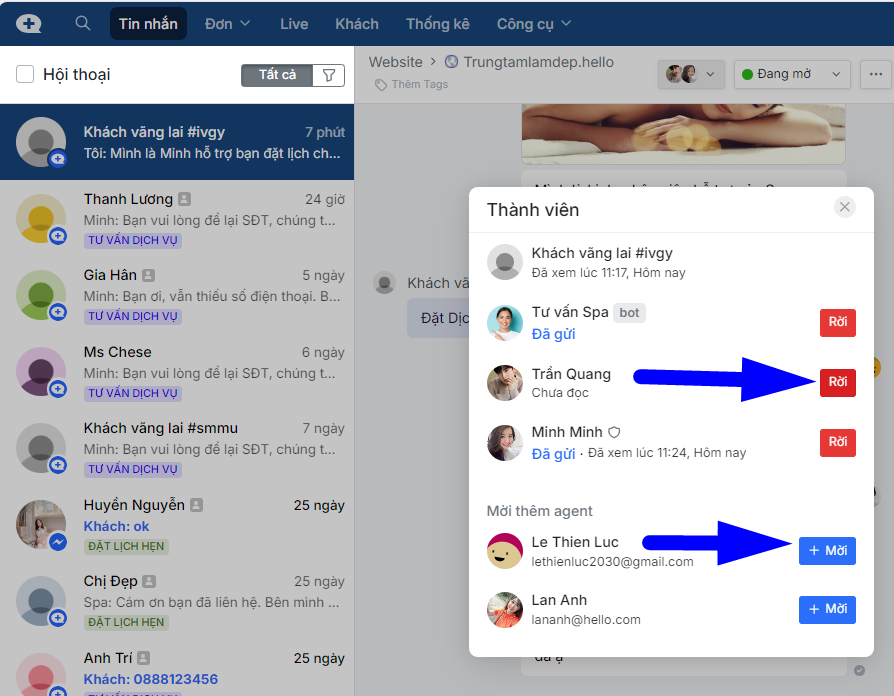Select the Tất cả filter toggle
The height and width of the screenshot is (696, 894).
click(x=277, y=75)
